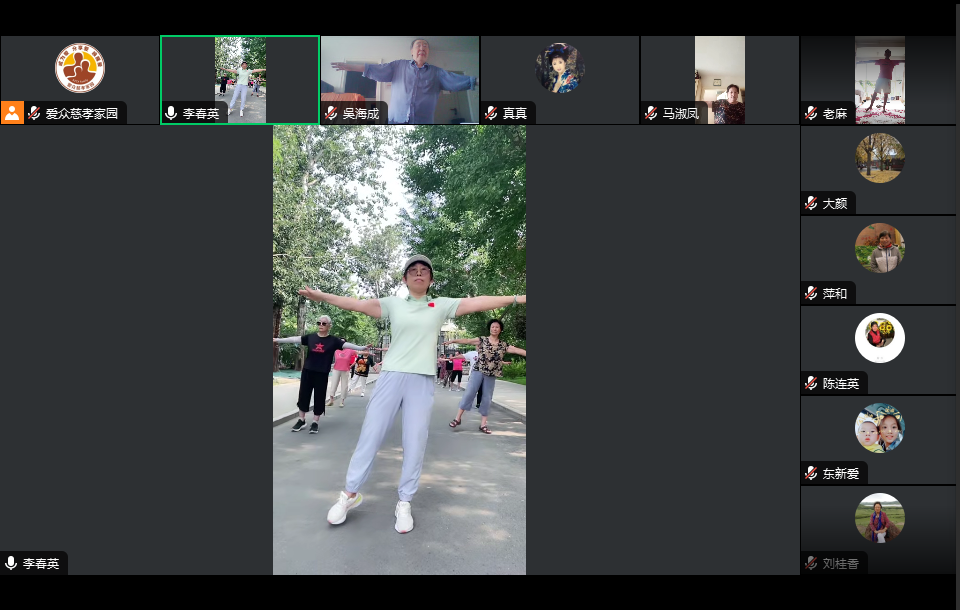This screenshot has width=960, height=610.
Task: Click 陈连英's round avatar
Action: 879,338
